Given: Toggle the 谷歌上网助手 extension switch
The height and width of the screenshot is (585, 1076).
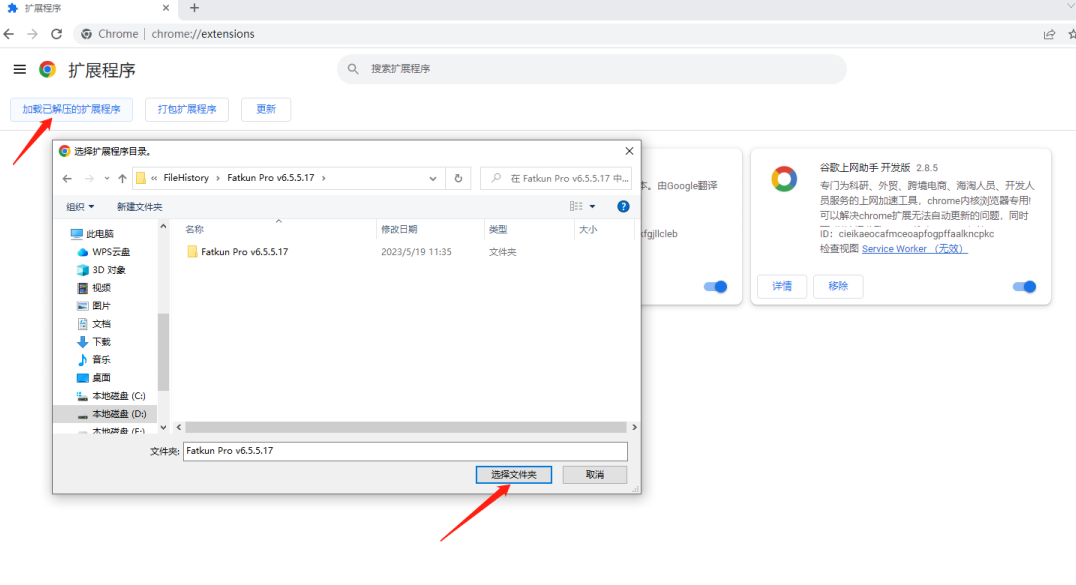Looking at the screenshot, I should coord(1025,286).
